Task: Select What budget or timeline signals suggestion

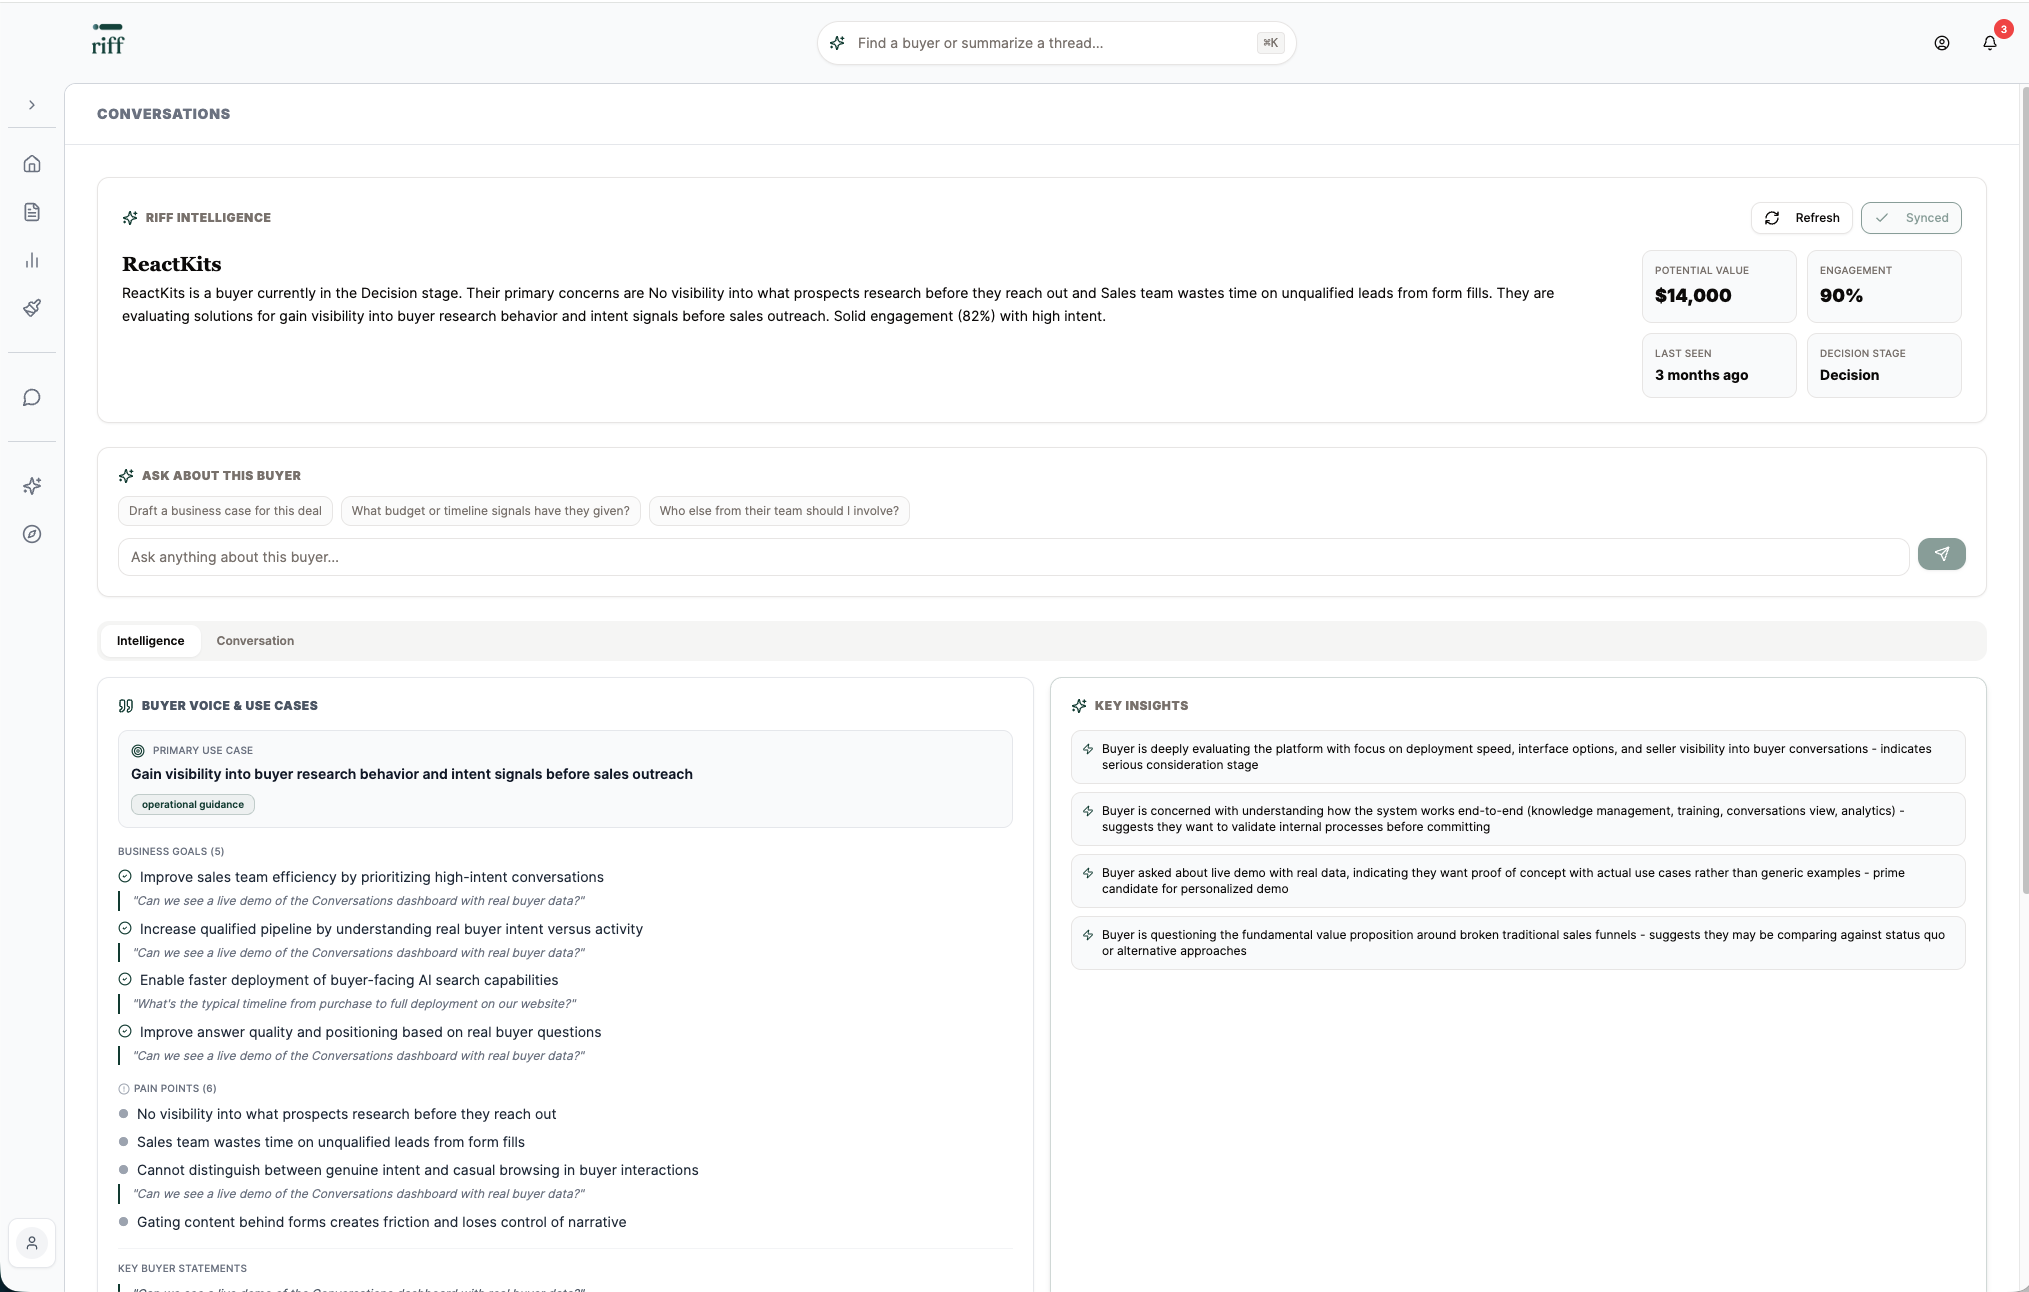Action: coord(490,511)
